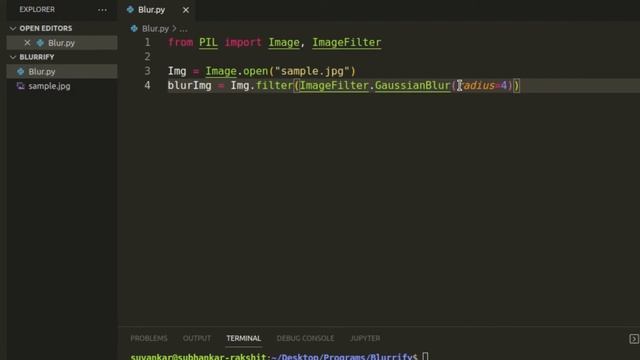Click the breadcrumb ellipsis after Blur.py
Image resolution: width=640 pixels, height=360 pixels.
(183, 29)
